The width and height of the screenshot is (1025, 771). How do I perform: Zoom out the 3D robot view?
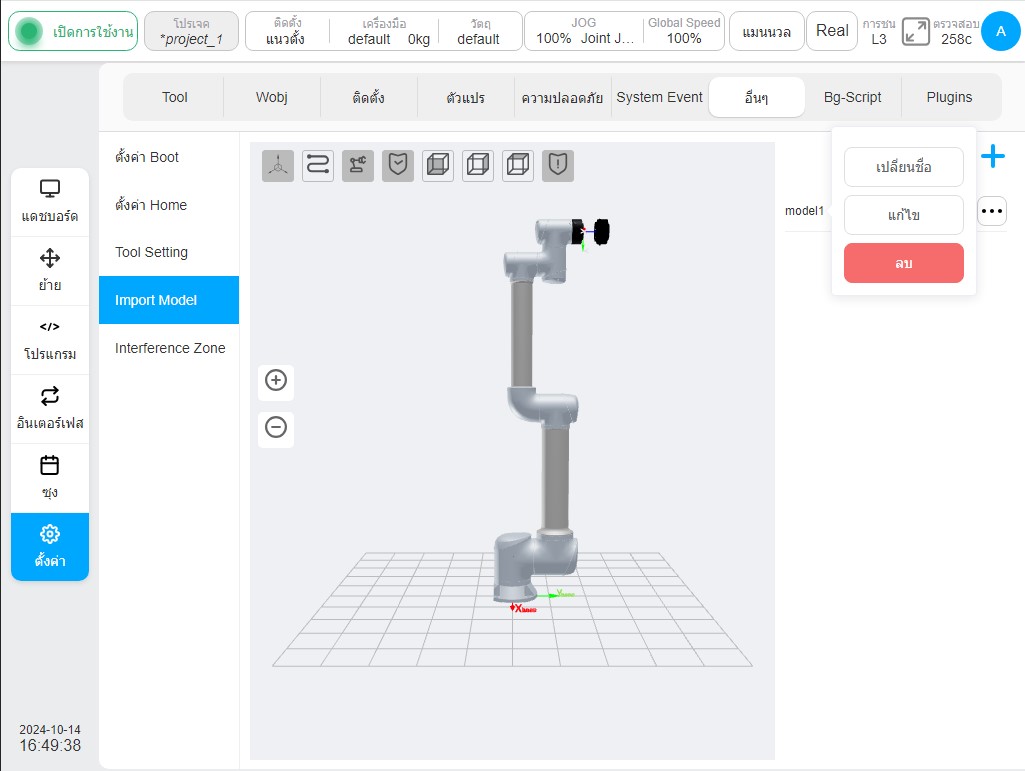[x=276, y=428]
